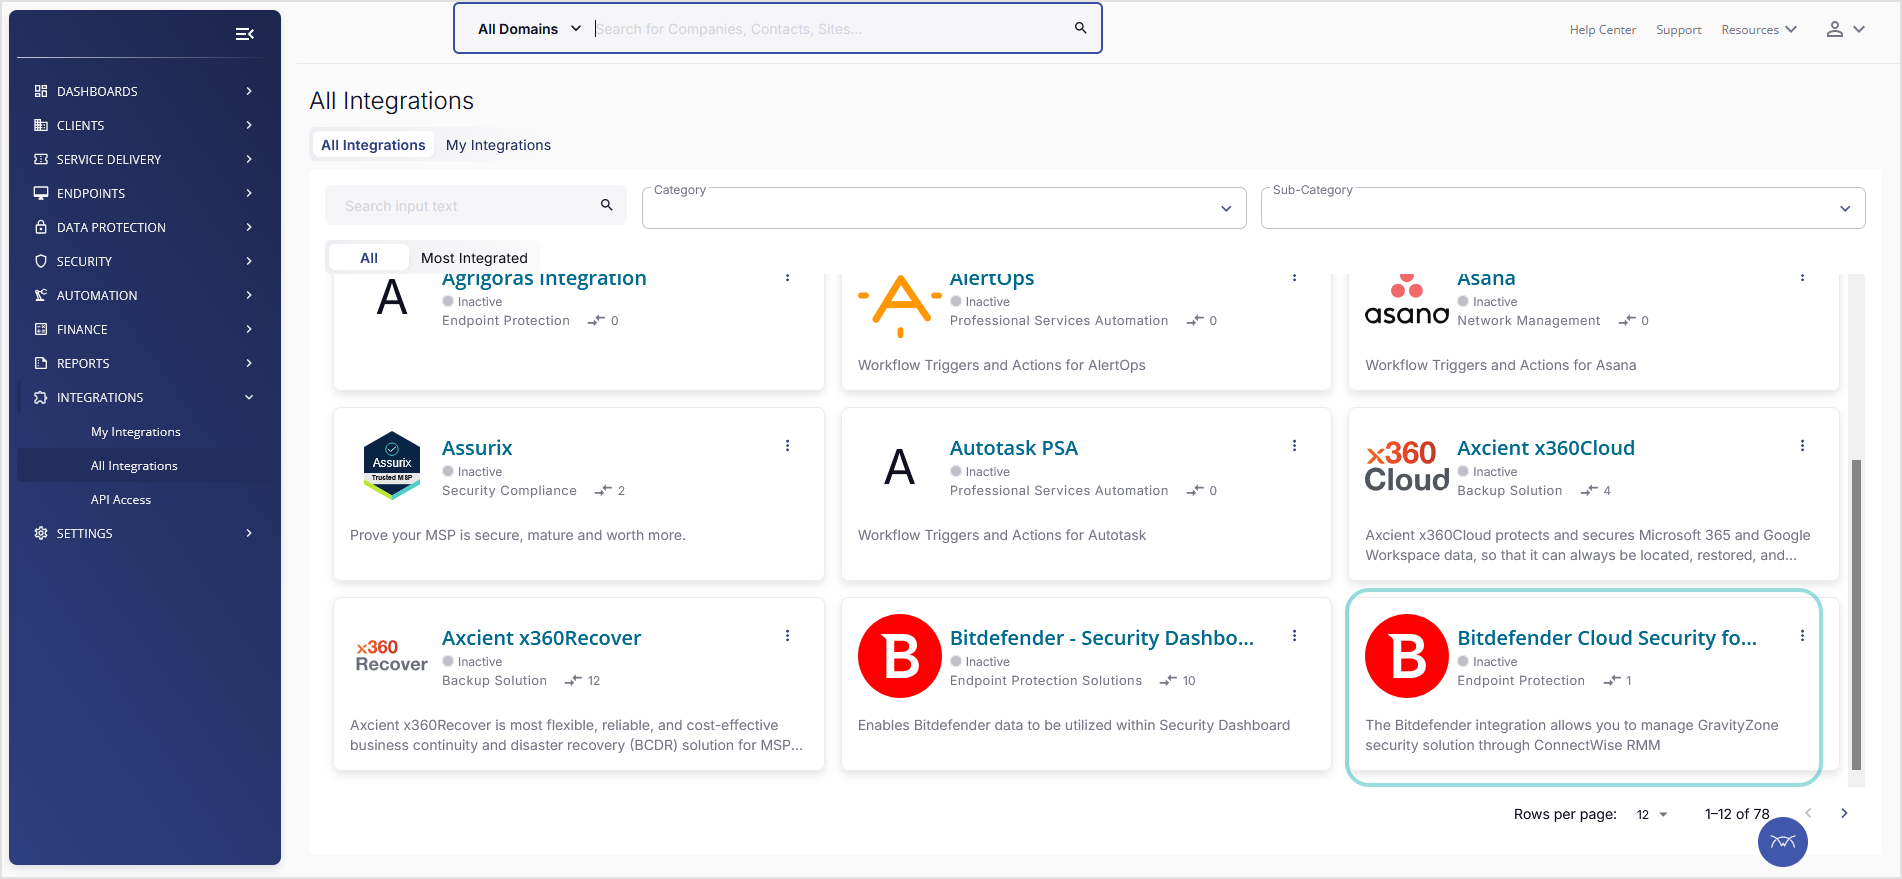Click the Clients building icon
Screen dimensions: 1902x879
[x=41, y=125]
